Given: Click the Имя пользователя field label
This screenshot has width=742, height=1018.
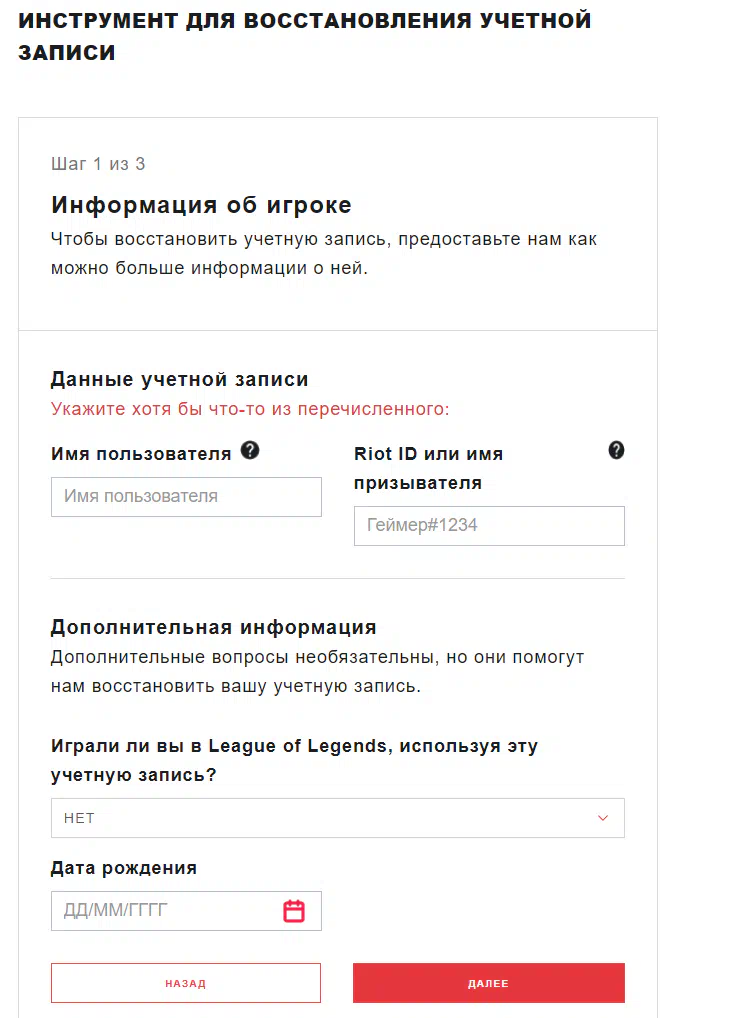Looking at the screenshot, I should [x=141, y=454].
